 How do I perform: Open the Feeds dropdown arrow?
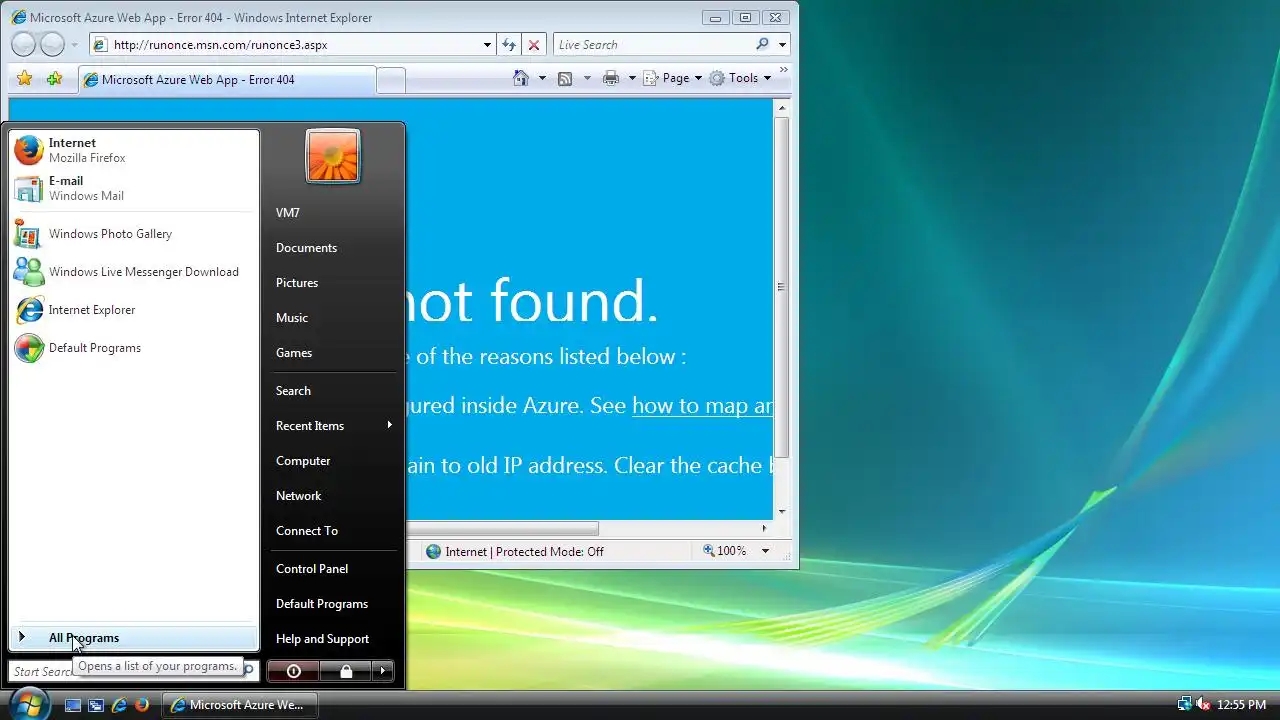pyautogui.click(x=587, y=78)
